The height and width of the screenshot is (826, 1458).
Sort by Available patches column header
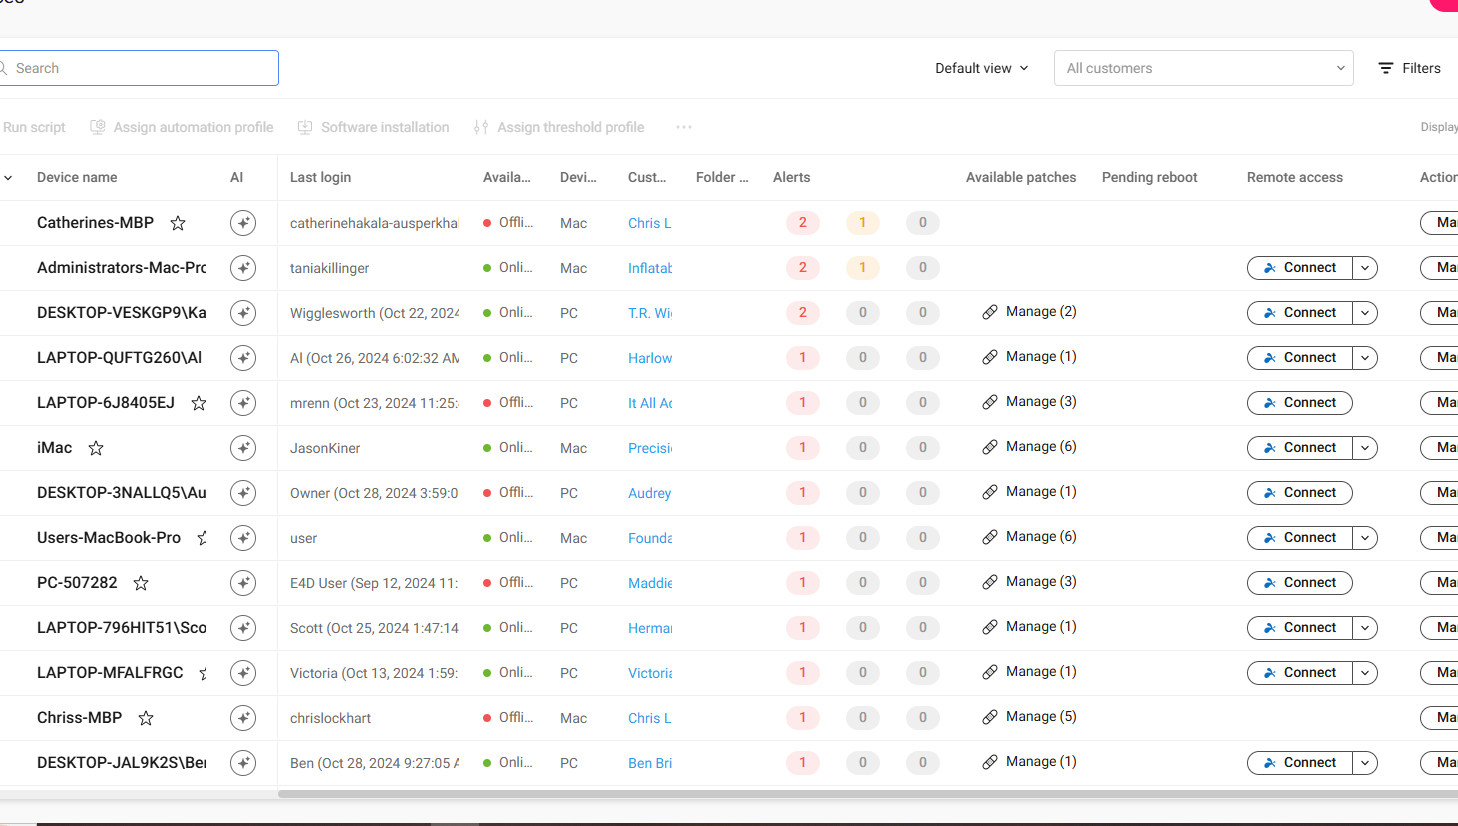pos(1021,177)
